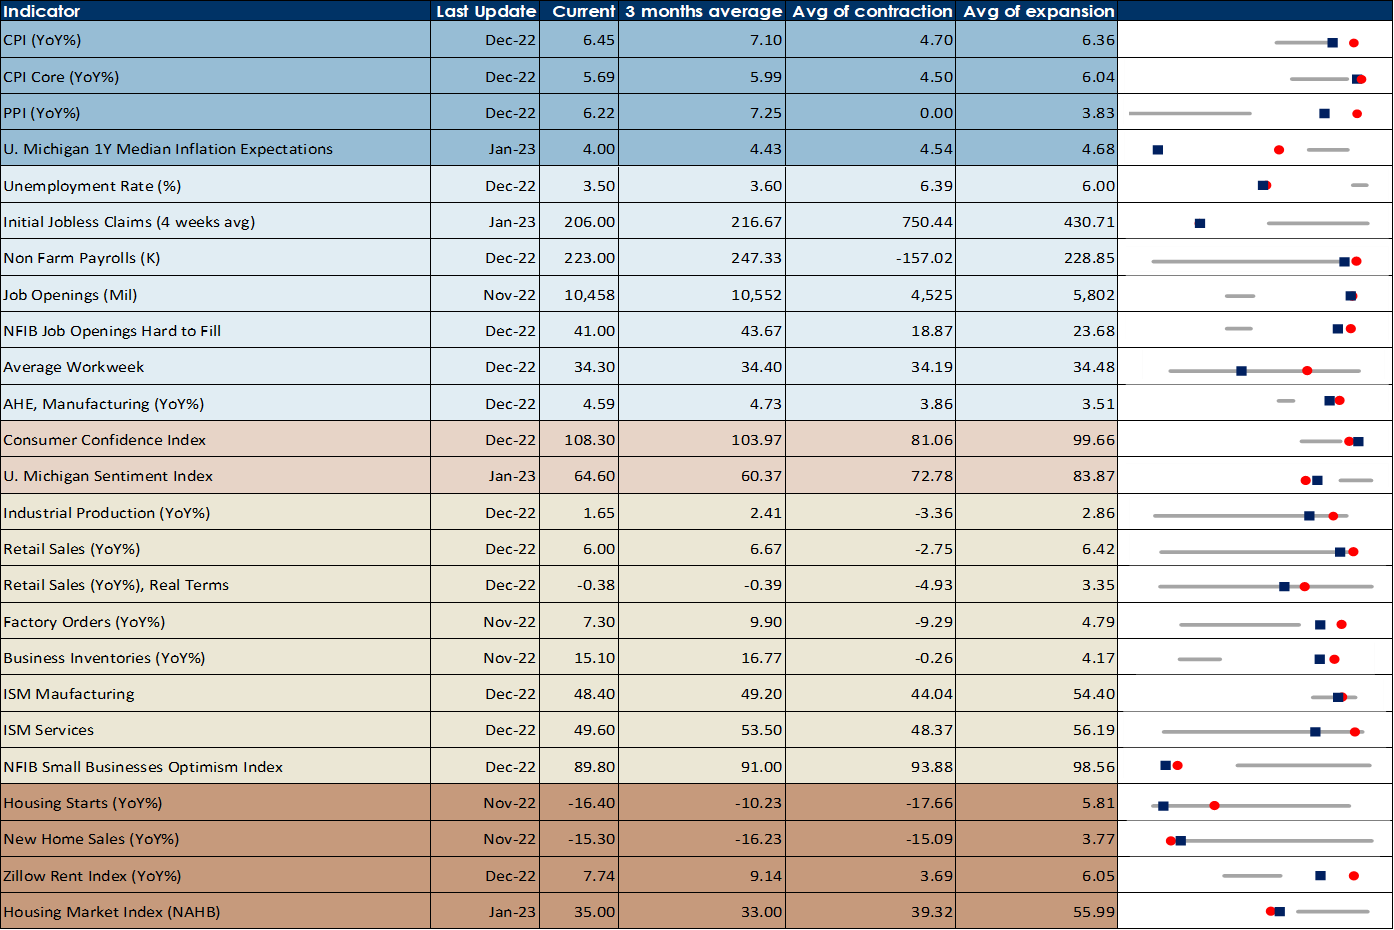
Task: Click the red dot in the Retail Sales Real Terms chart
Action: (1304, 586)
